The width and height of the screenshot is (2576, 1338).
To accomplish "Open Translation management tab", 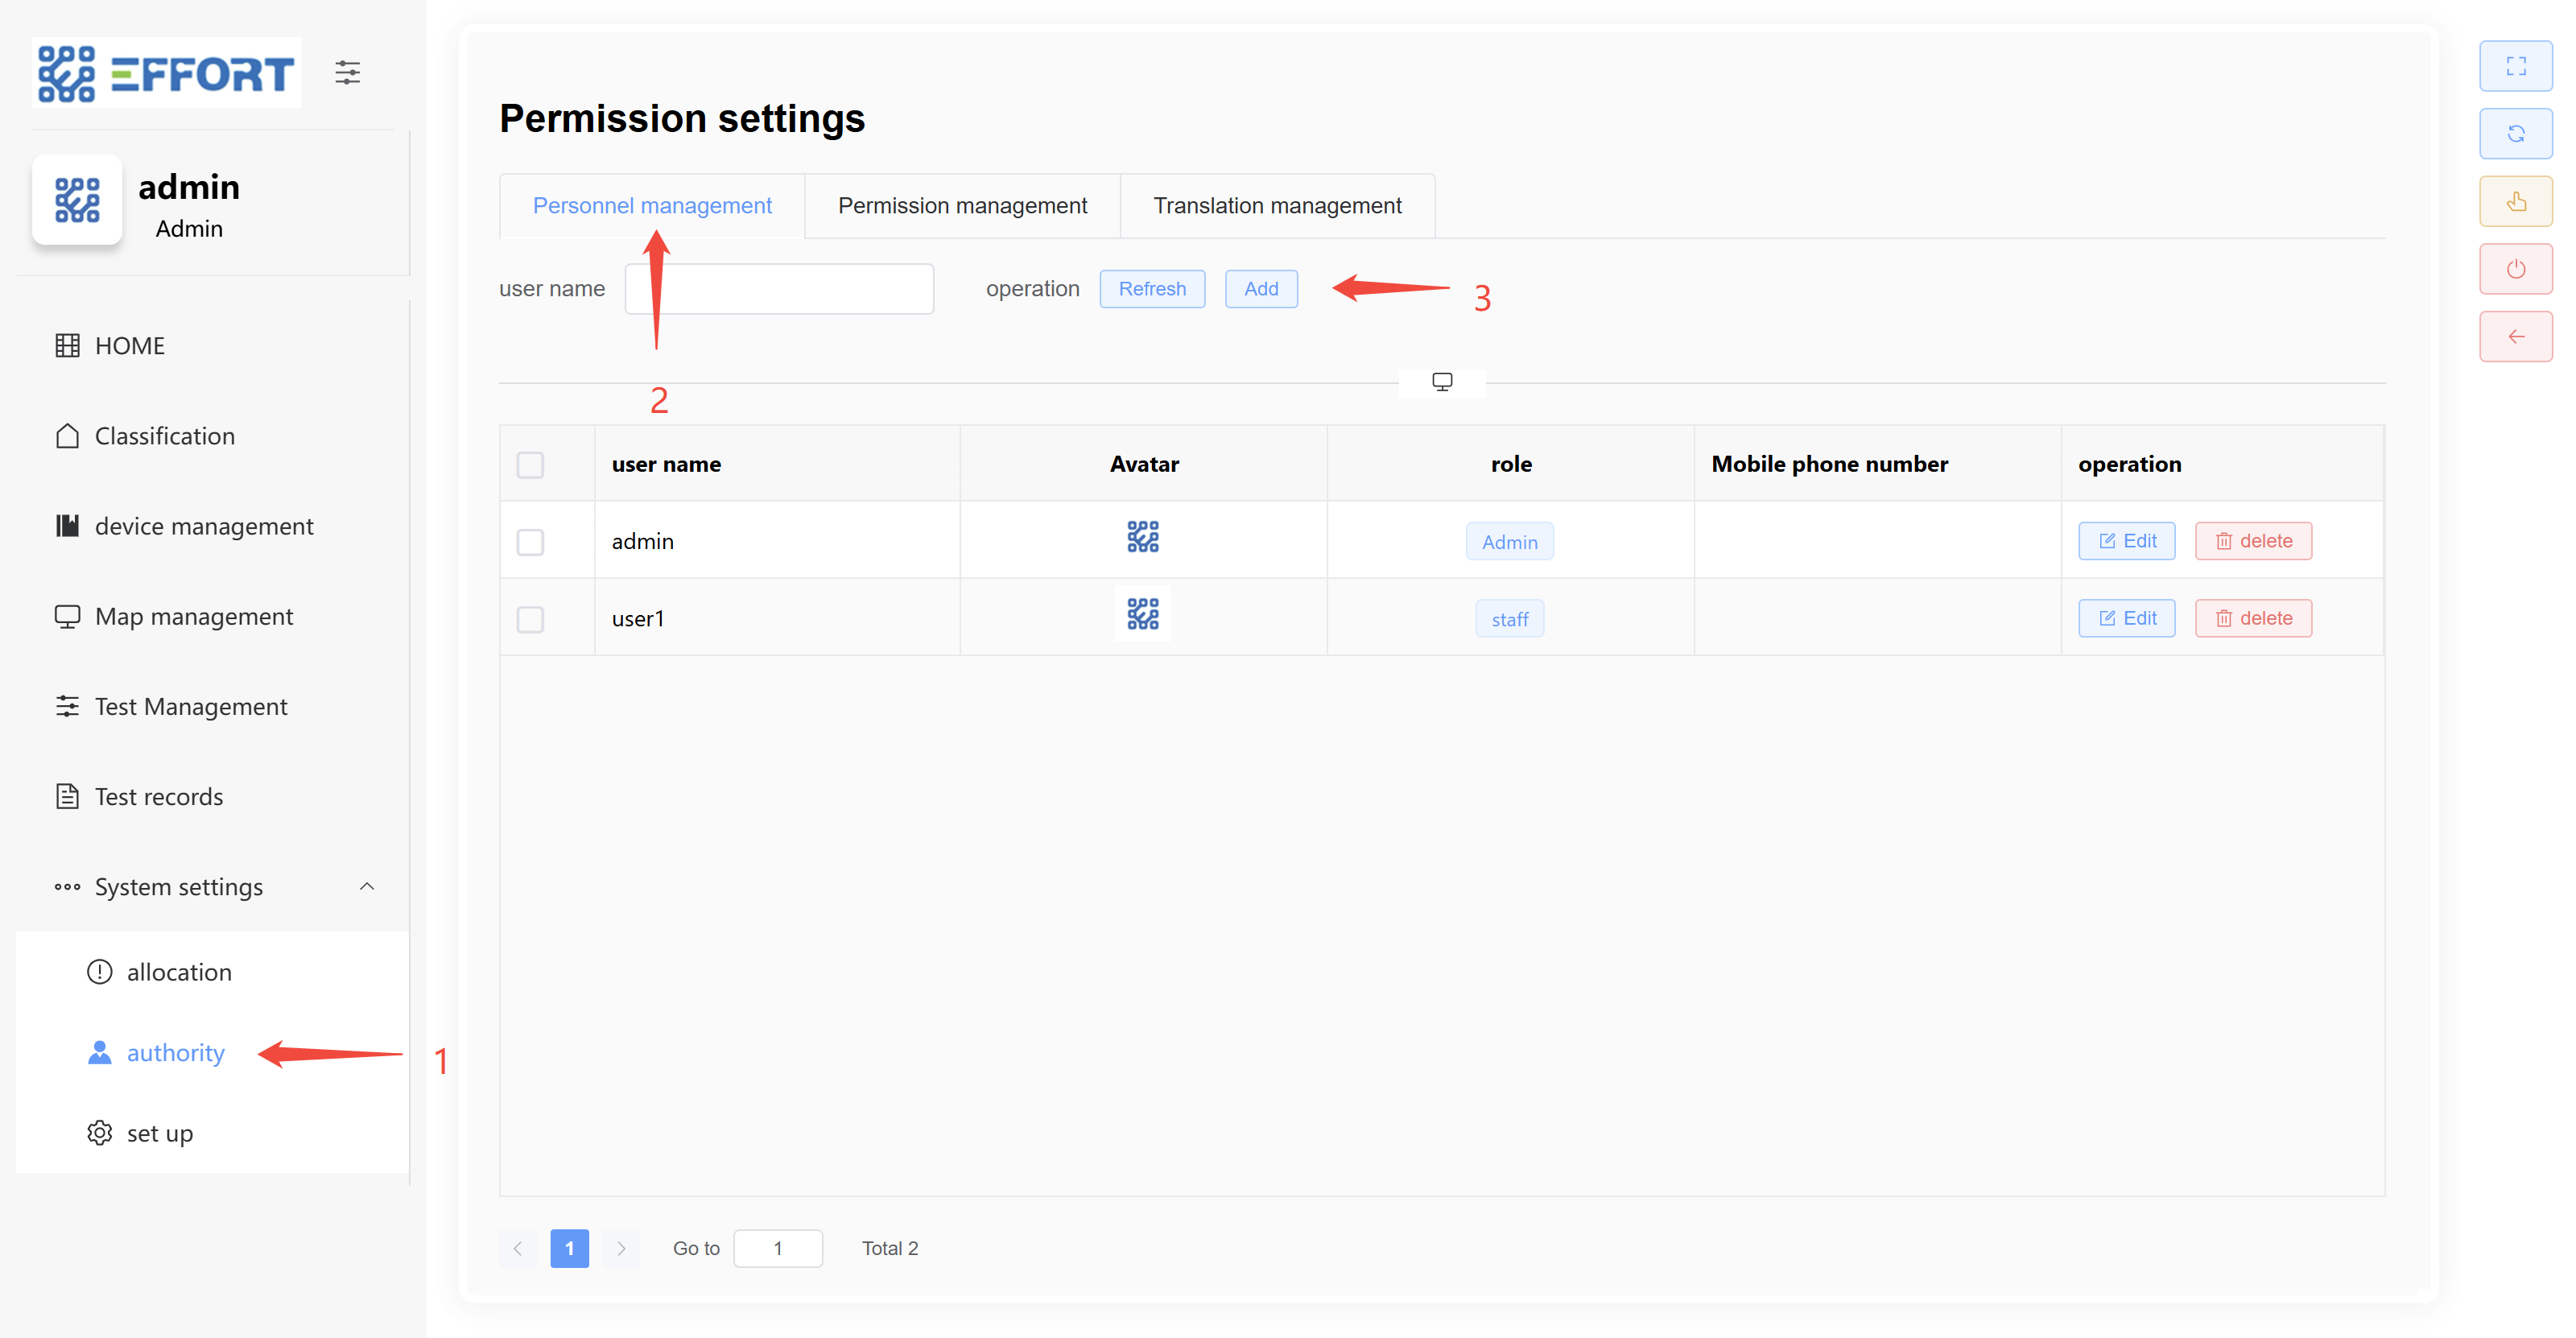I will coord(1276,206).
